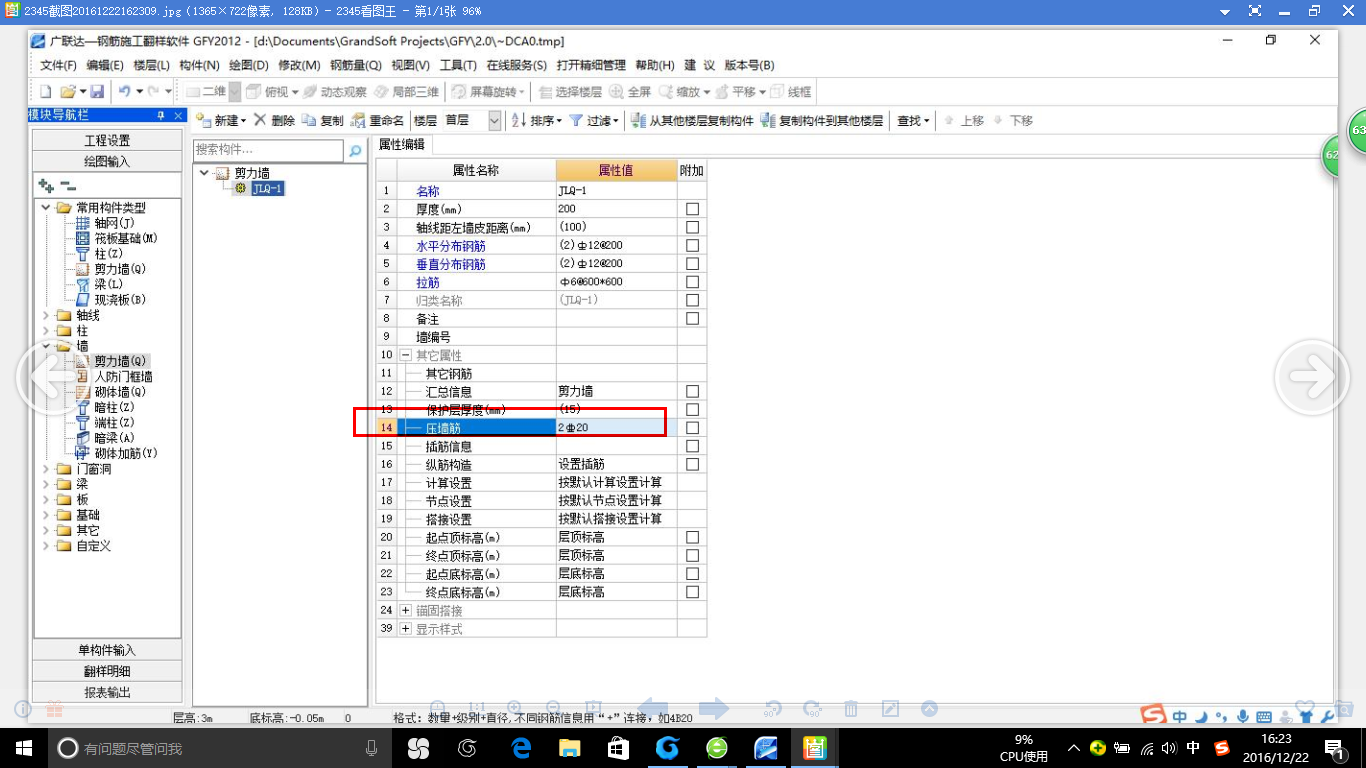The image size is (1366, 768).
Task: Click 选择楼层 (select floor) tool
Action: pos(570,92)
